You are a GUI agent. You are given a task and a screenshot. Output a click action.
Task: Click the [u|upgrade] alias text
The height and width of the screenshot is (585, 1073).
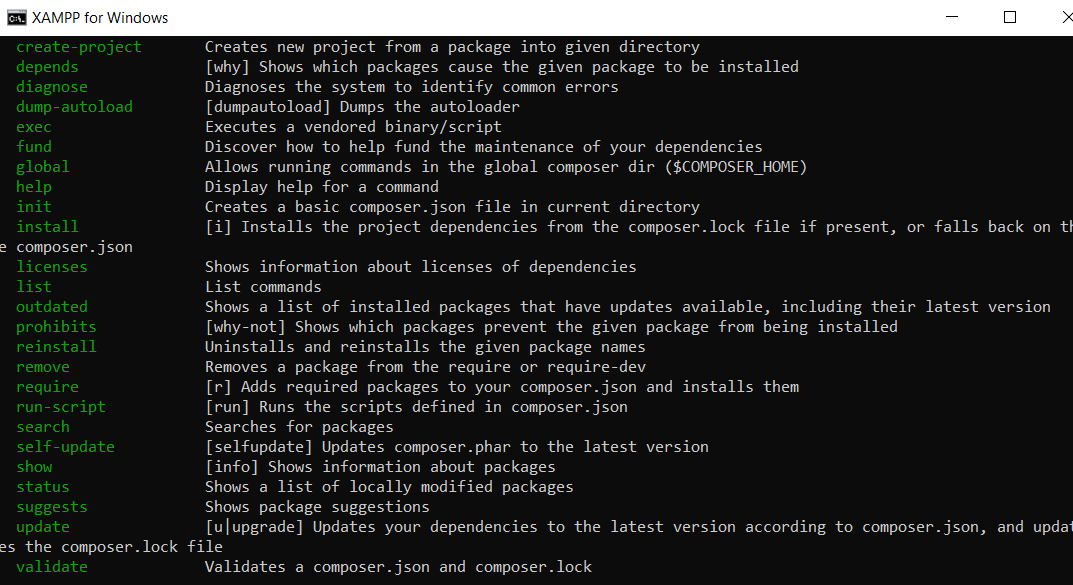(254, 527)
